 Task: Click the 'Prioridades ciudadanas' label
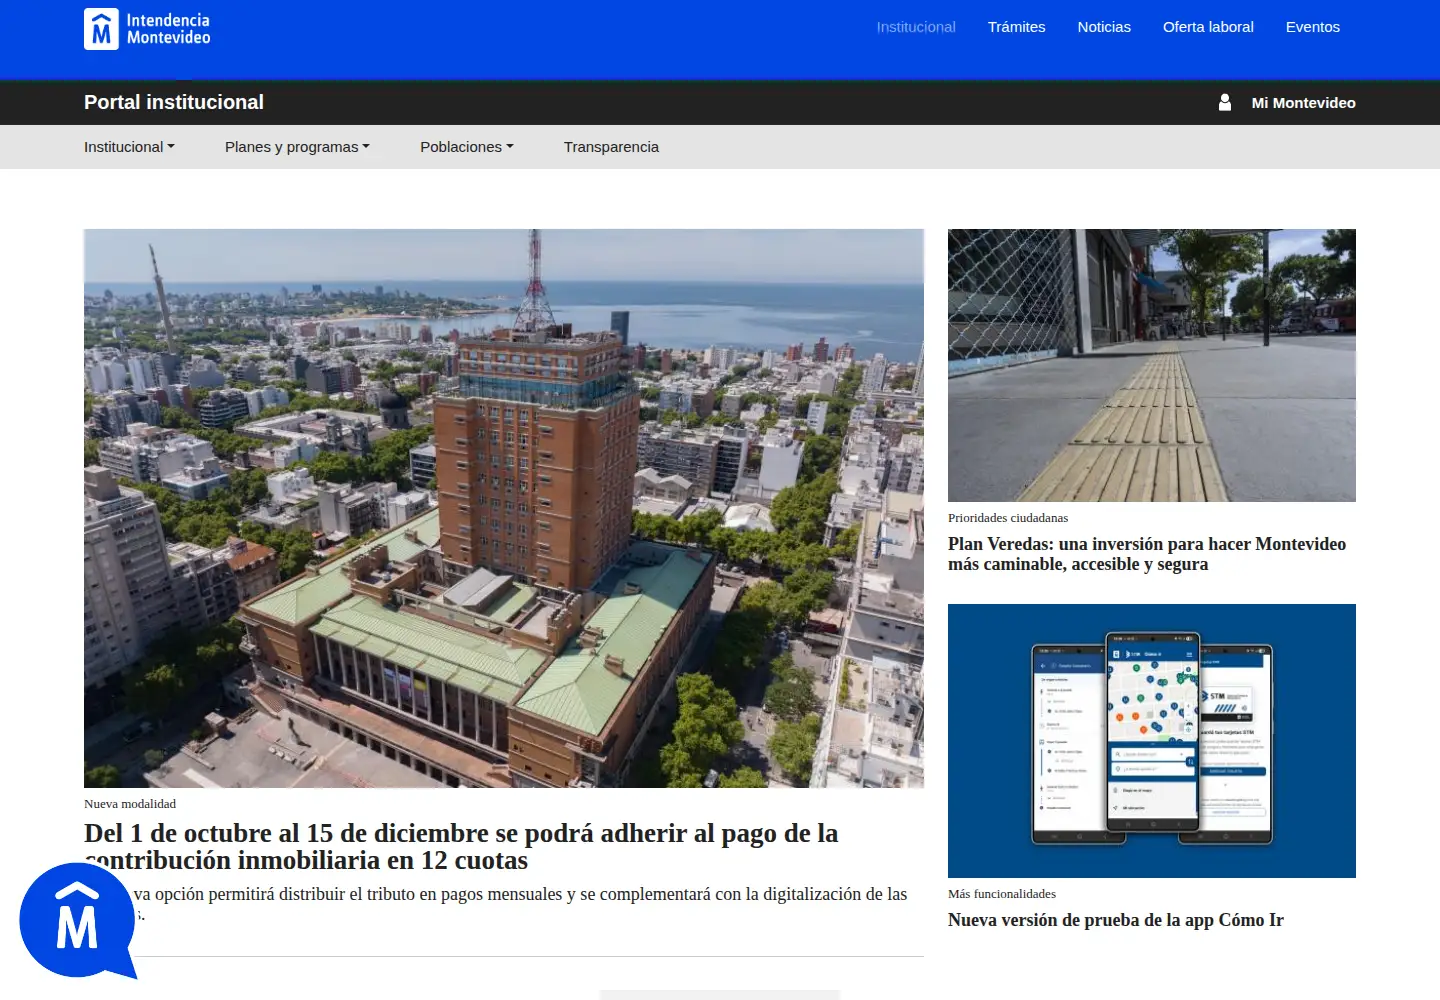pos(1008,518)
